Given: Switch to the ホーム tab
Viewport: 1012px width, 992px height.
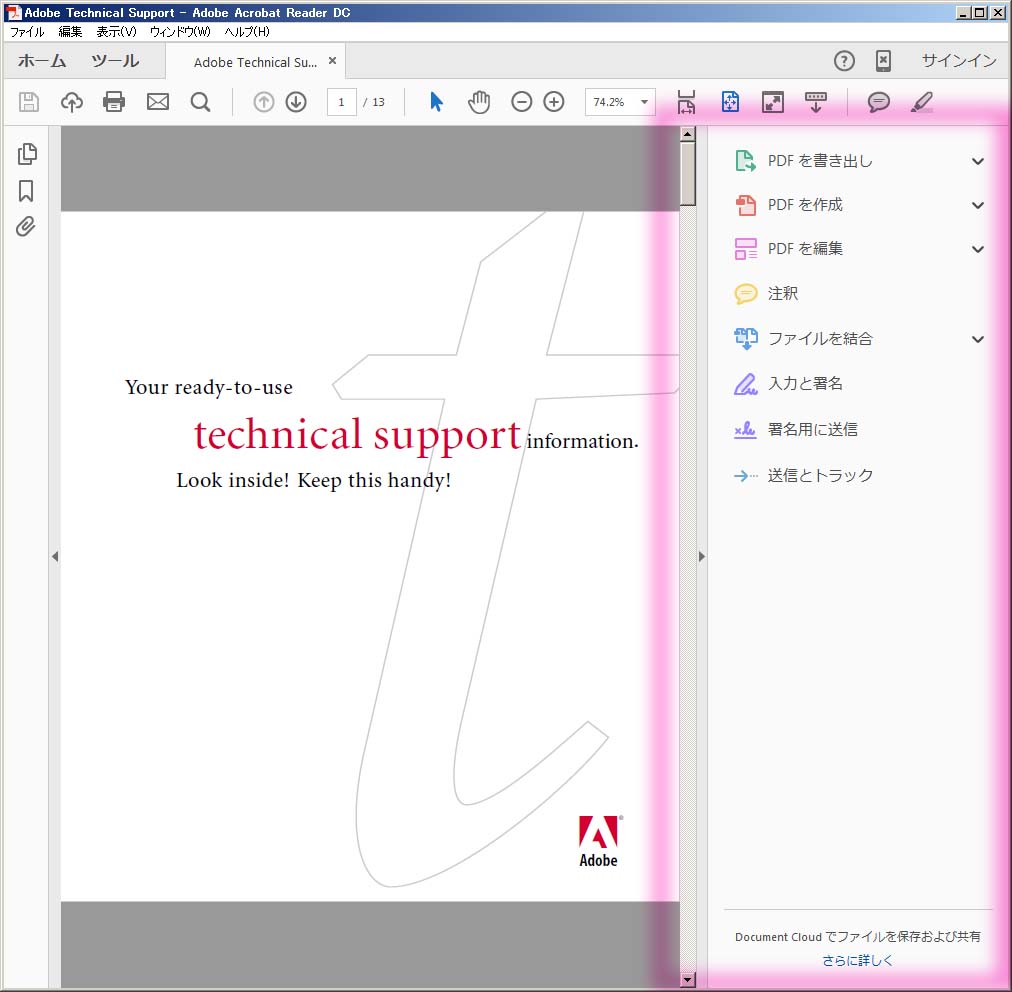Looking at the screenshot, I should tap(42, 61).
